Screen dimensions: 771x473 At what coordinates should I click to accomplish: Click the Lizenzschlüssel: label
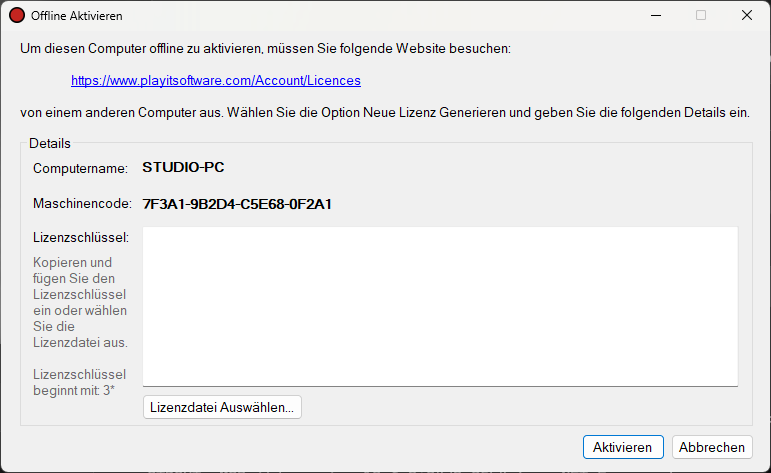[81, 237]
